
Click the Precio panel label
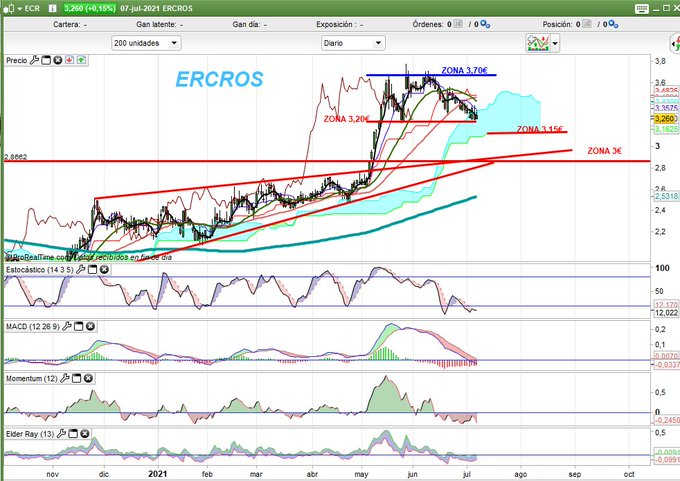click(x=16, y=60)
